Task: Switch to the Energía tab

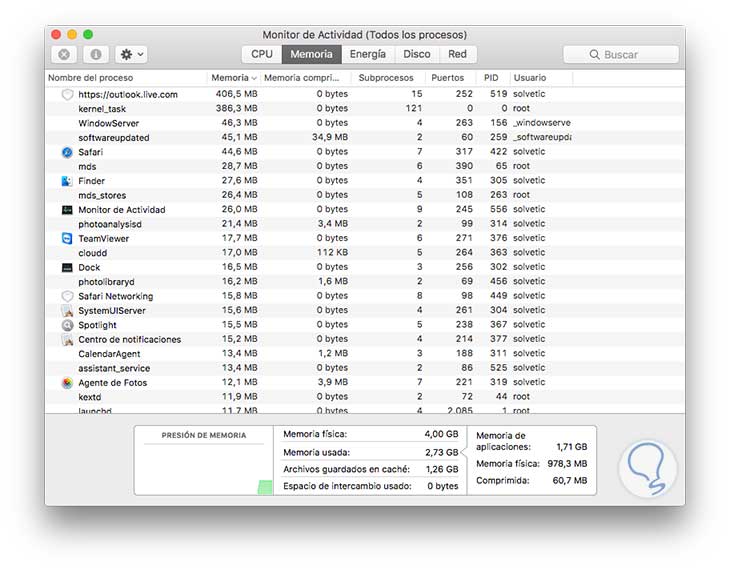Action: 368,54
